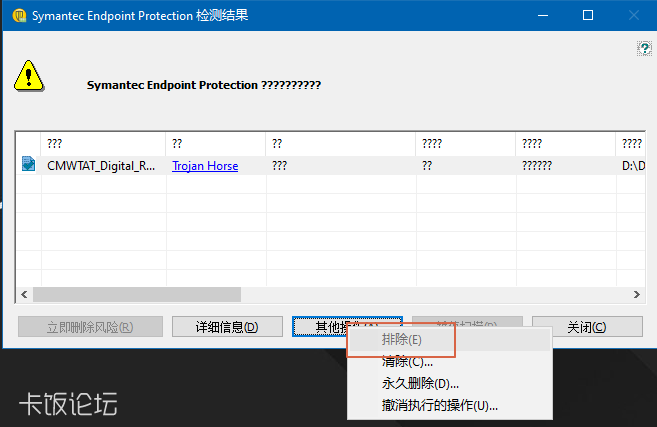657x427 pixels.
Task: Click the horizontal scrollbar thumb
Action: coord(137,295)
